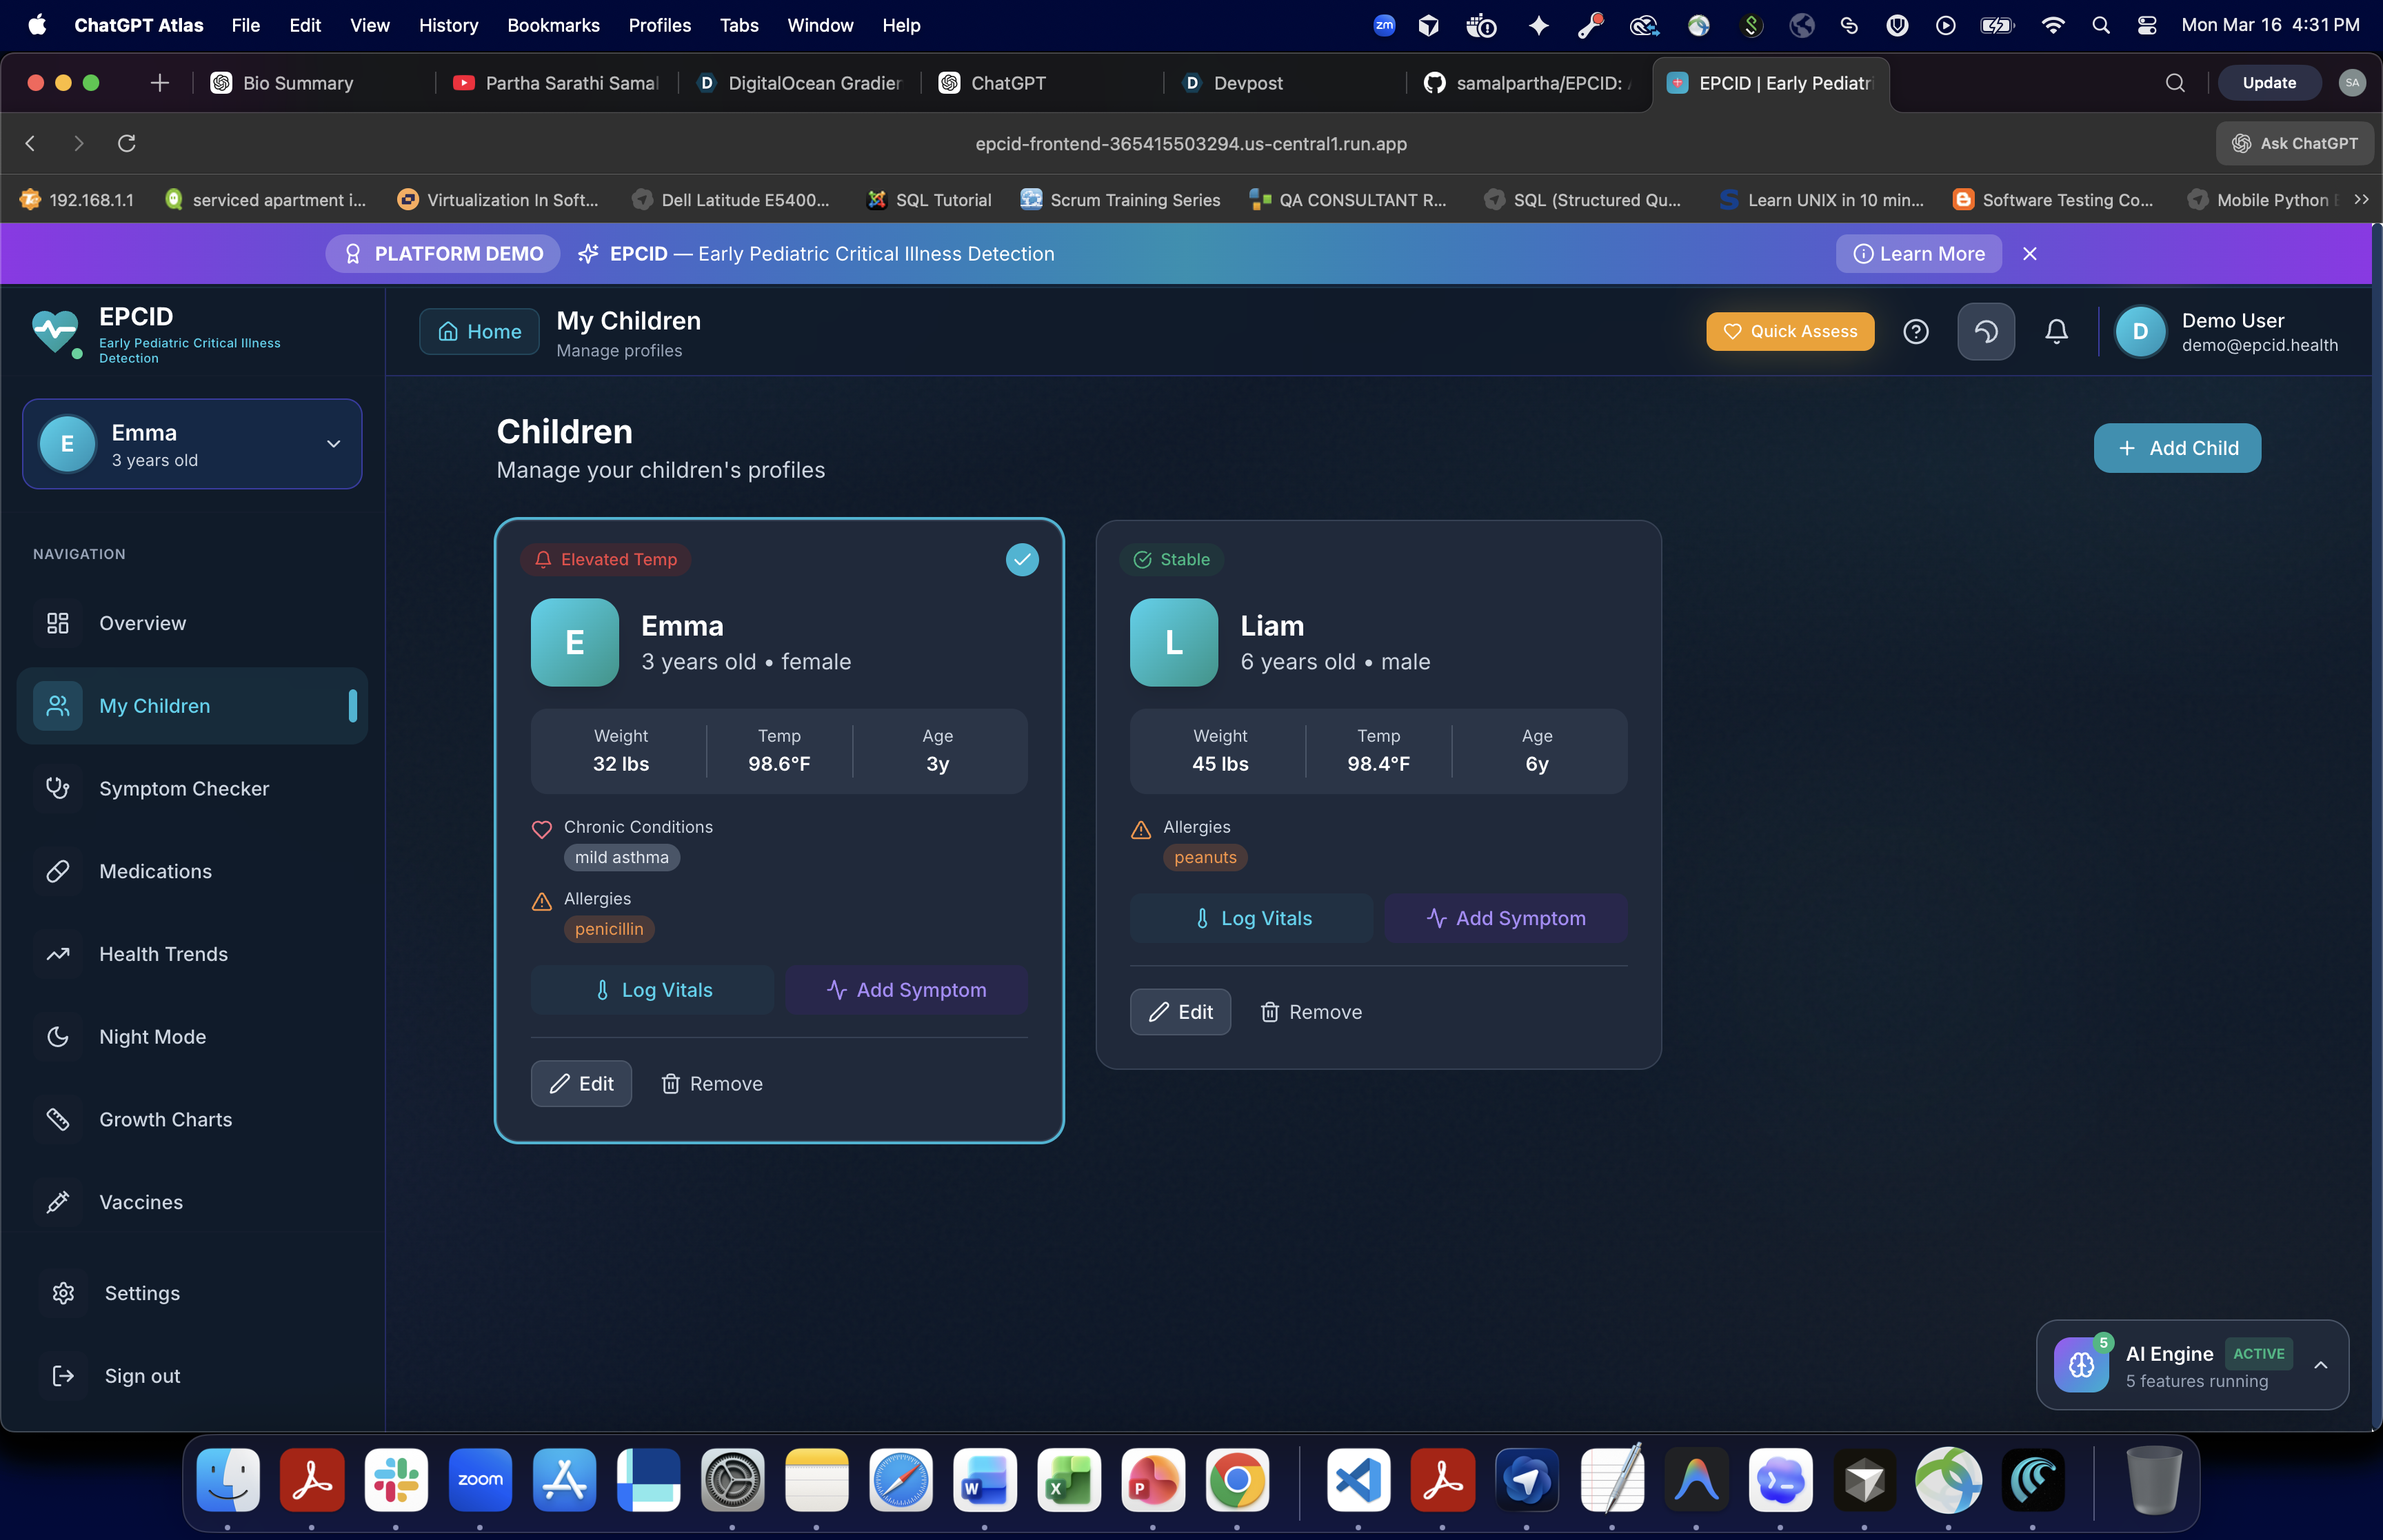Open Growth Charts in navigation

click(x=165, y=1119)
